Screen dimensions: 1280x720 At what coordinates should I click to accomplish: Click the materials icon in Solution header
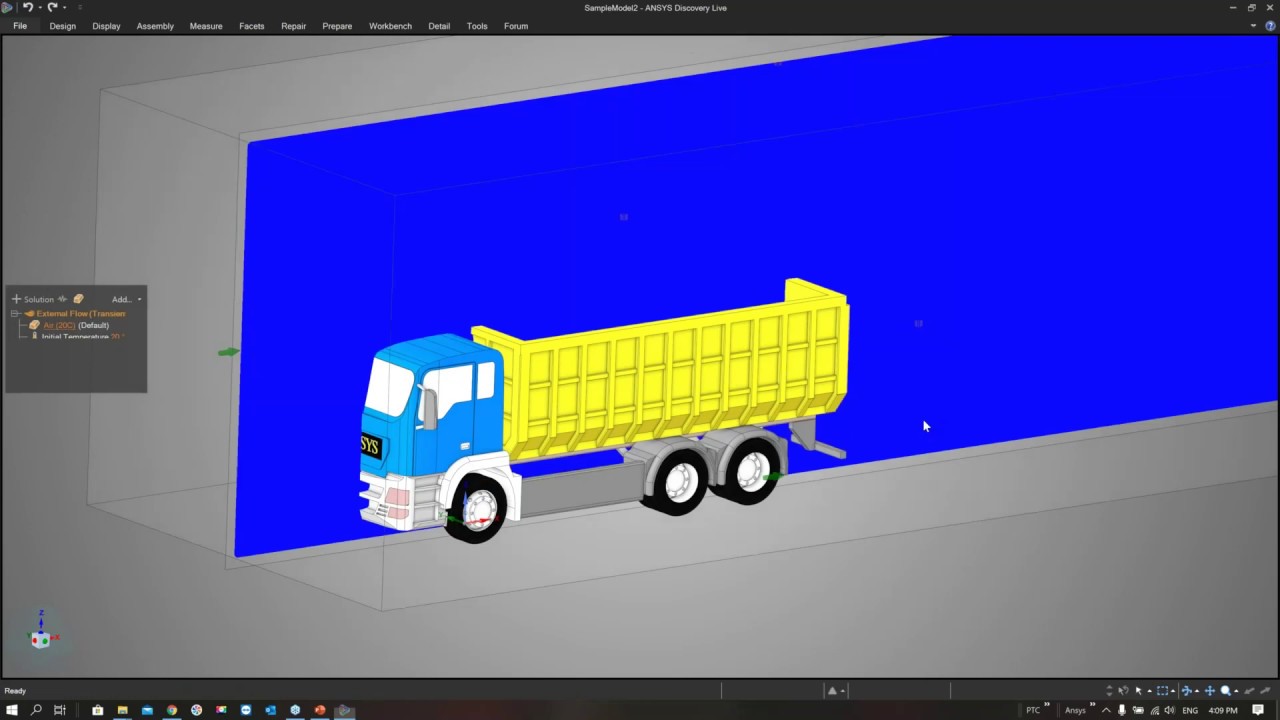(x=78, y=299)
